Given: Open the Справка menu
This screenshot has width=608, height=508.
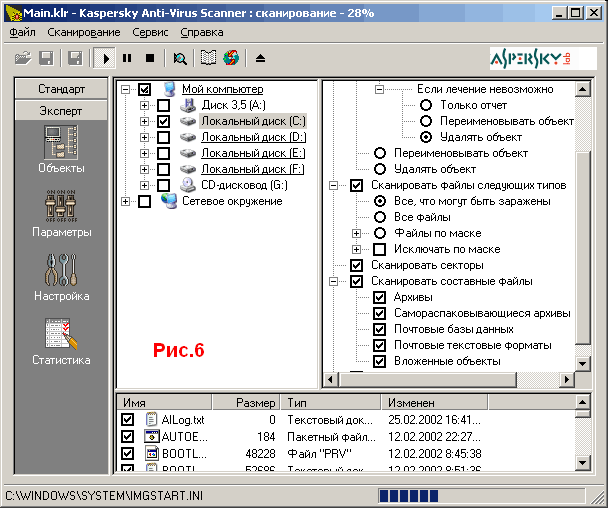Looking at the screenshot, I should [x=202, y=32].
